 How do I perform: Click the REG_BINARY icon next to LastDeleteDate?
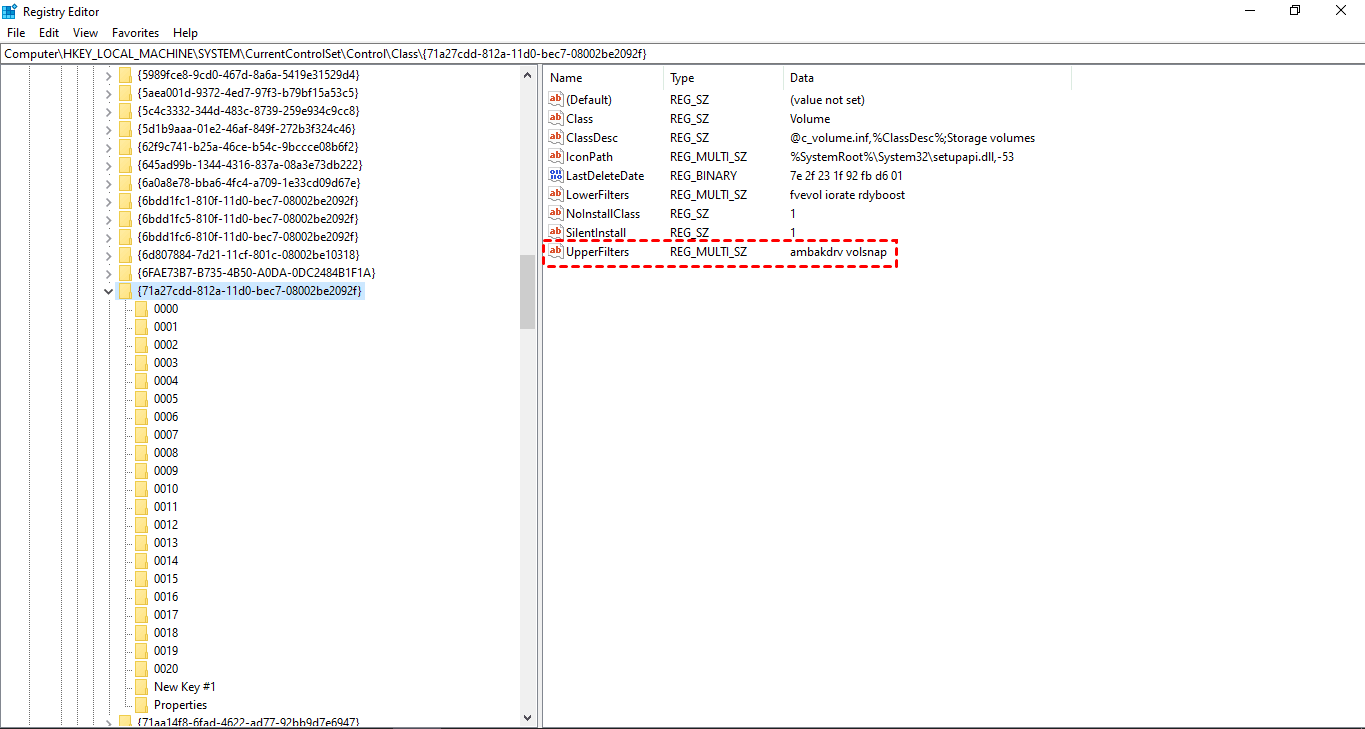click(x=555, y=175)
